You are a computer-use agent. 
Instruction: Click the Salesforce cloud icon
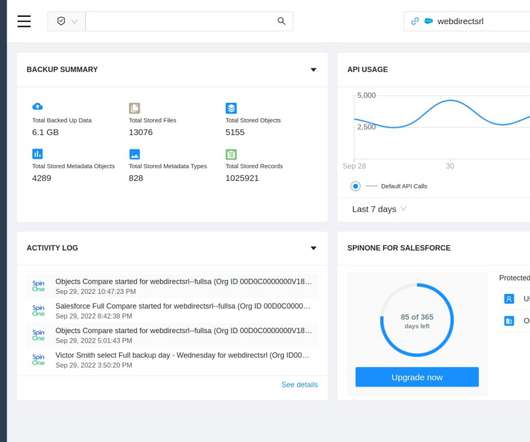click(x=428, y=21)
